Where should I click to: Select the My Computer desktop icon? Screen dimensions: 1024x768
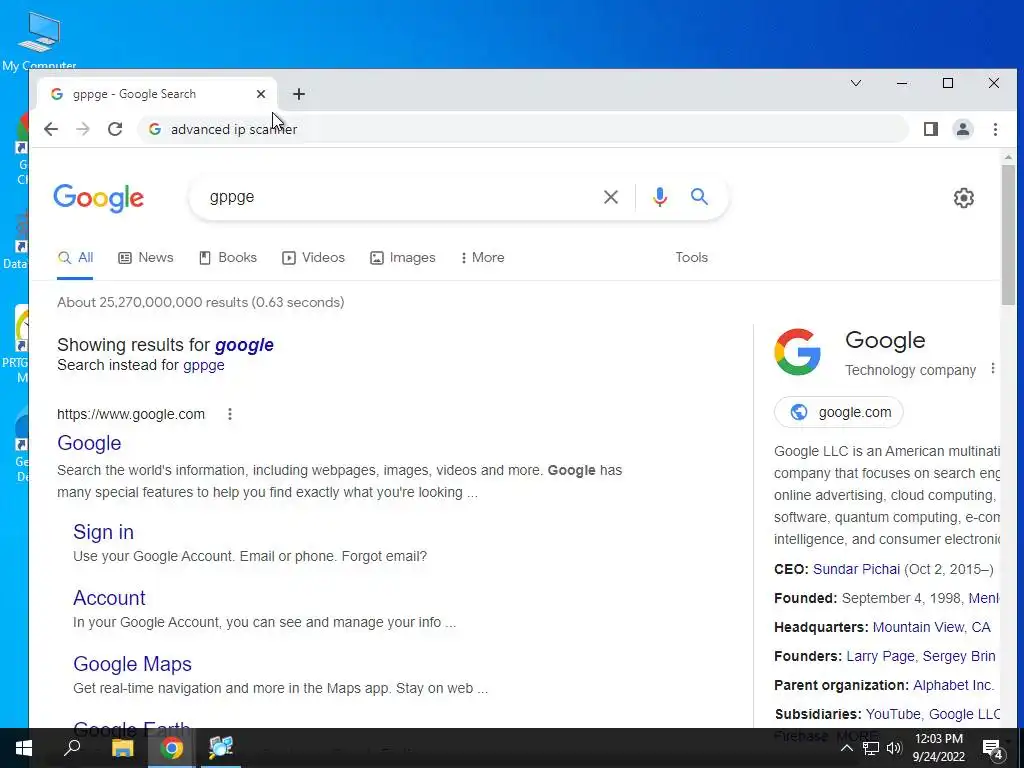[x=39, y=40]
